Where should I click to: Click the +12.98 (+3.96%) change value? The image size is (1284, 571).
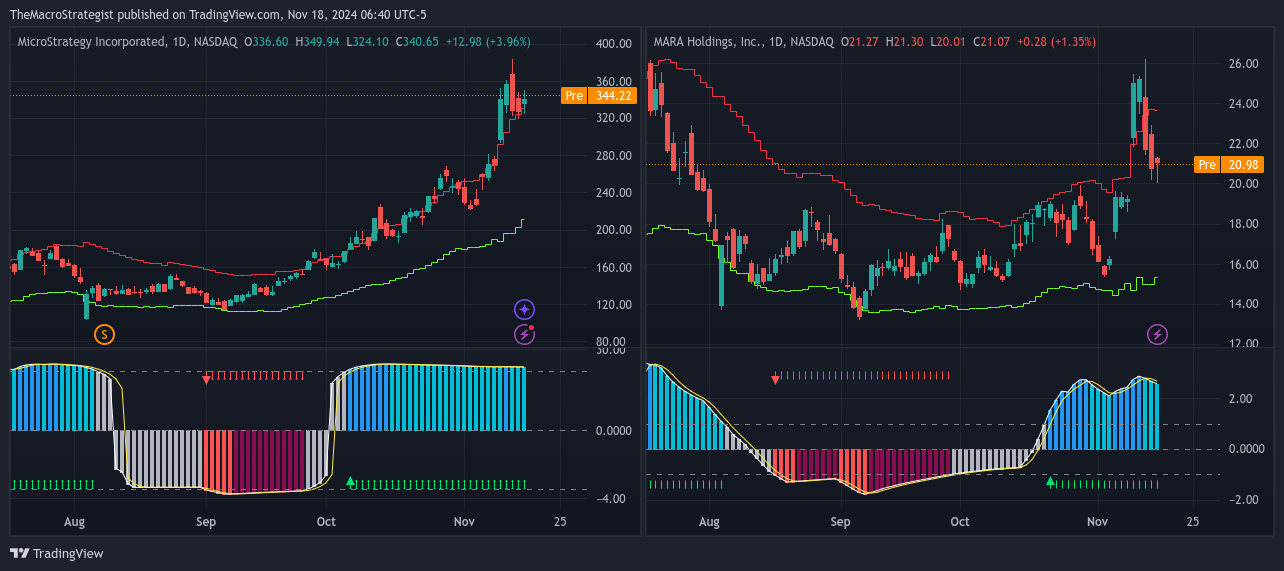click(488, 42)
